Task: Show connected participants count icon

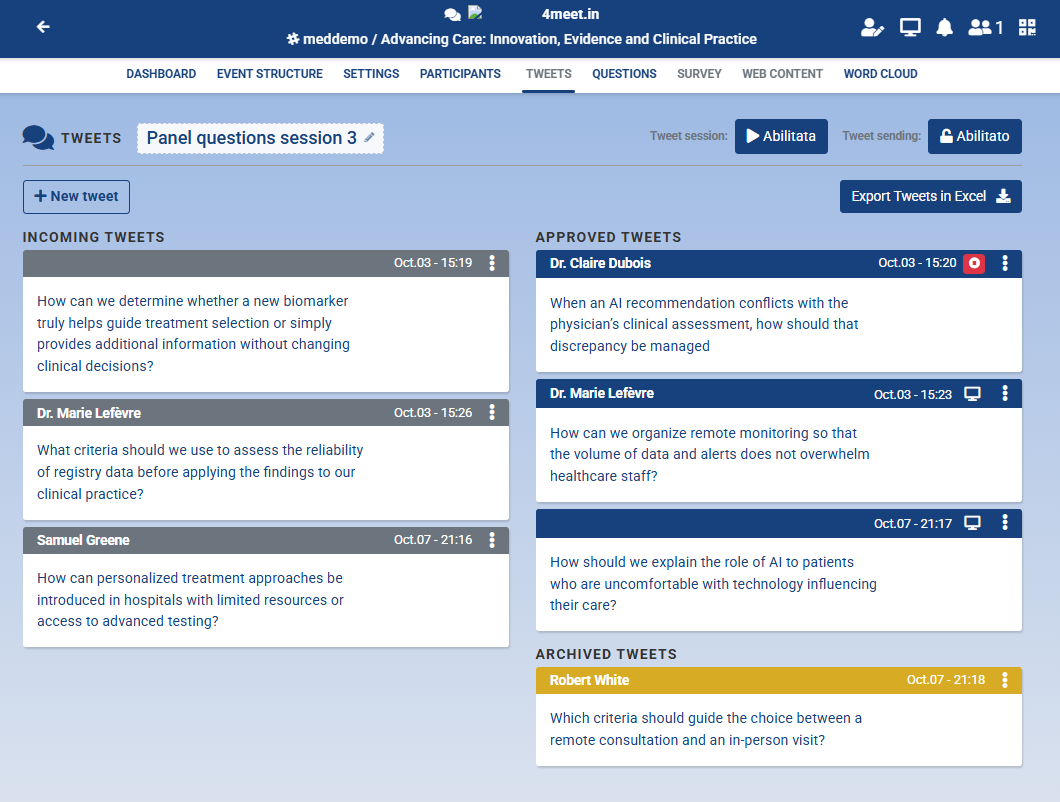Action: click(x=986, y=27)
